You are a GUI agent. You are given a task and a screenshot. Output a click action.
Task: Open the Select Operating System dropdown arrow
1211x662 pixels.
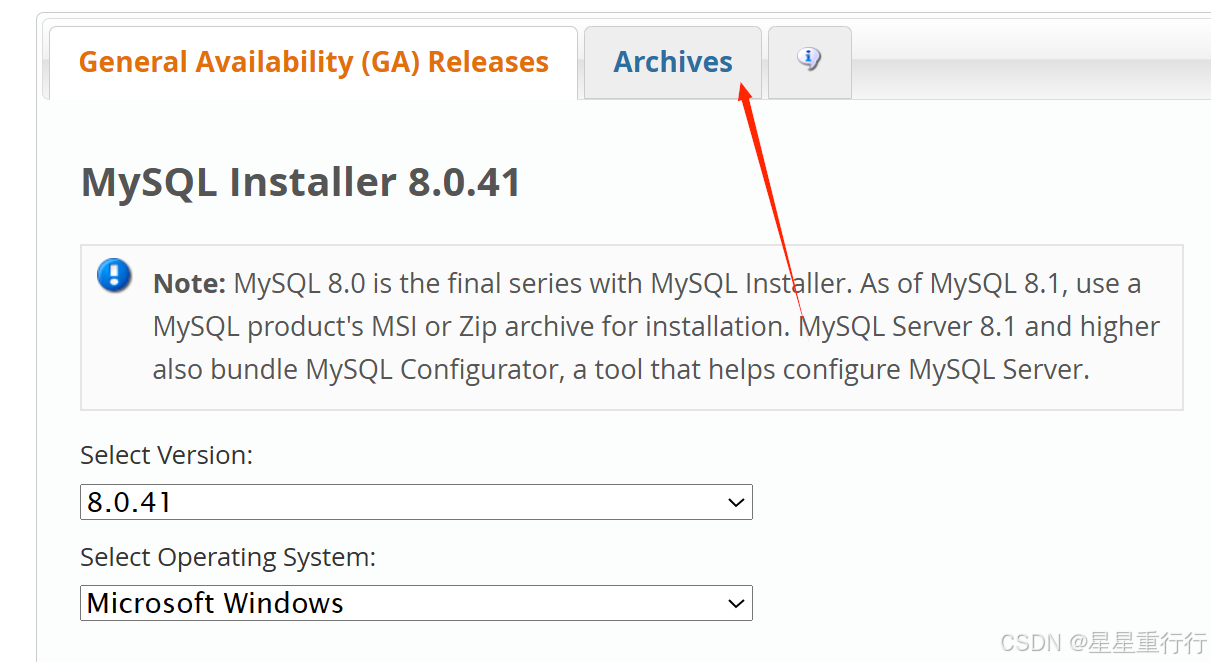[736, 603]
